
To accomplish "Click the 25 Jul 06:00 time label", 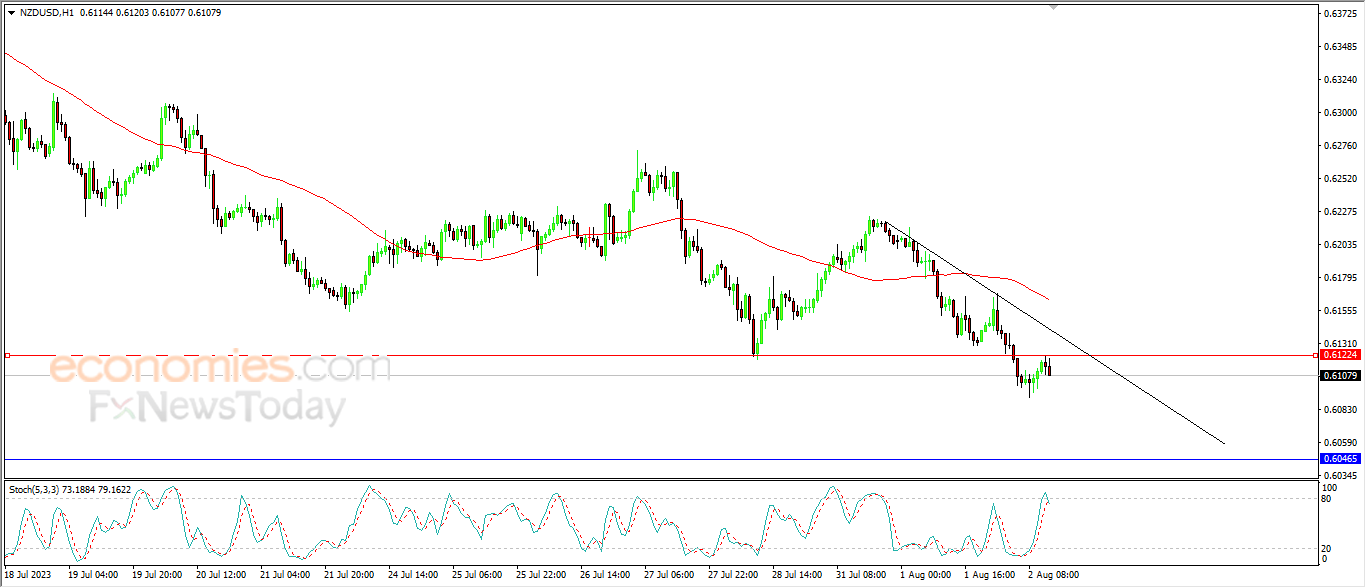I will click(476, 575).
